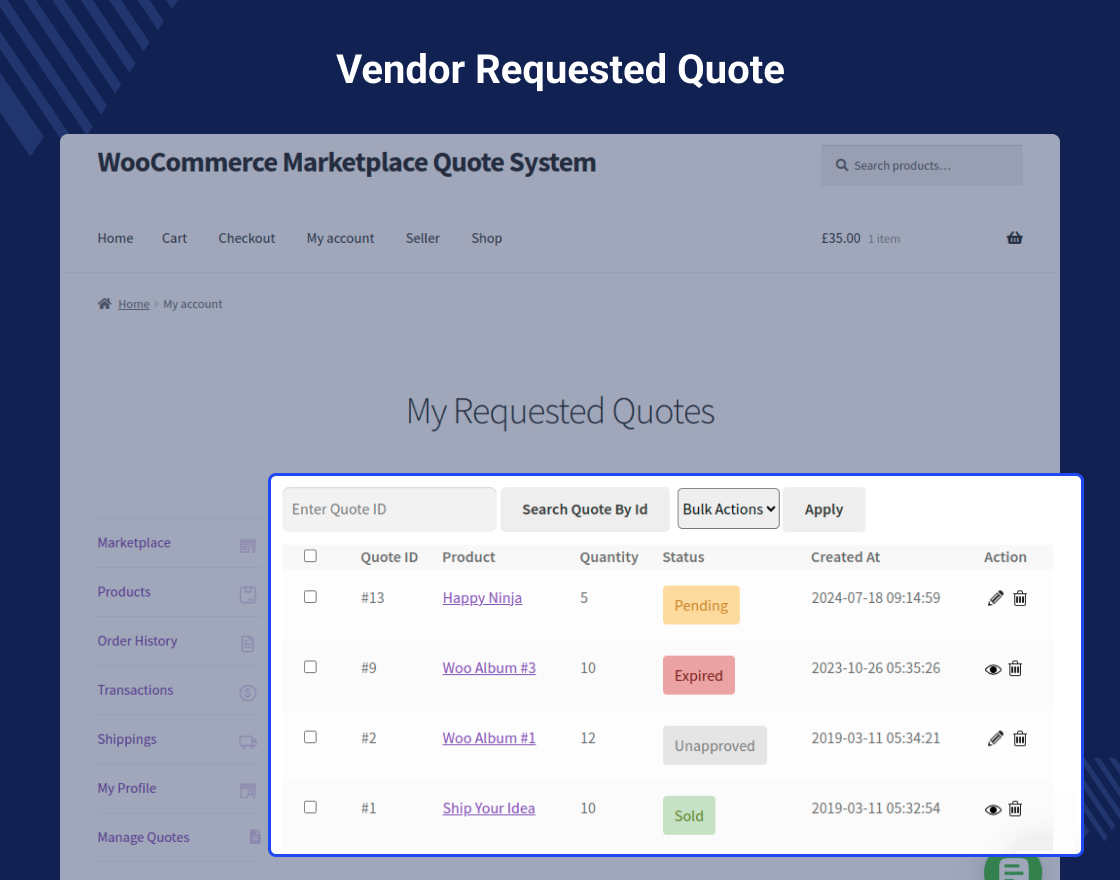Check the box for quote #13

(x=310, y=596)
